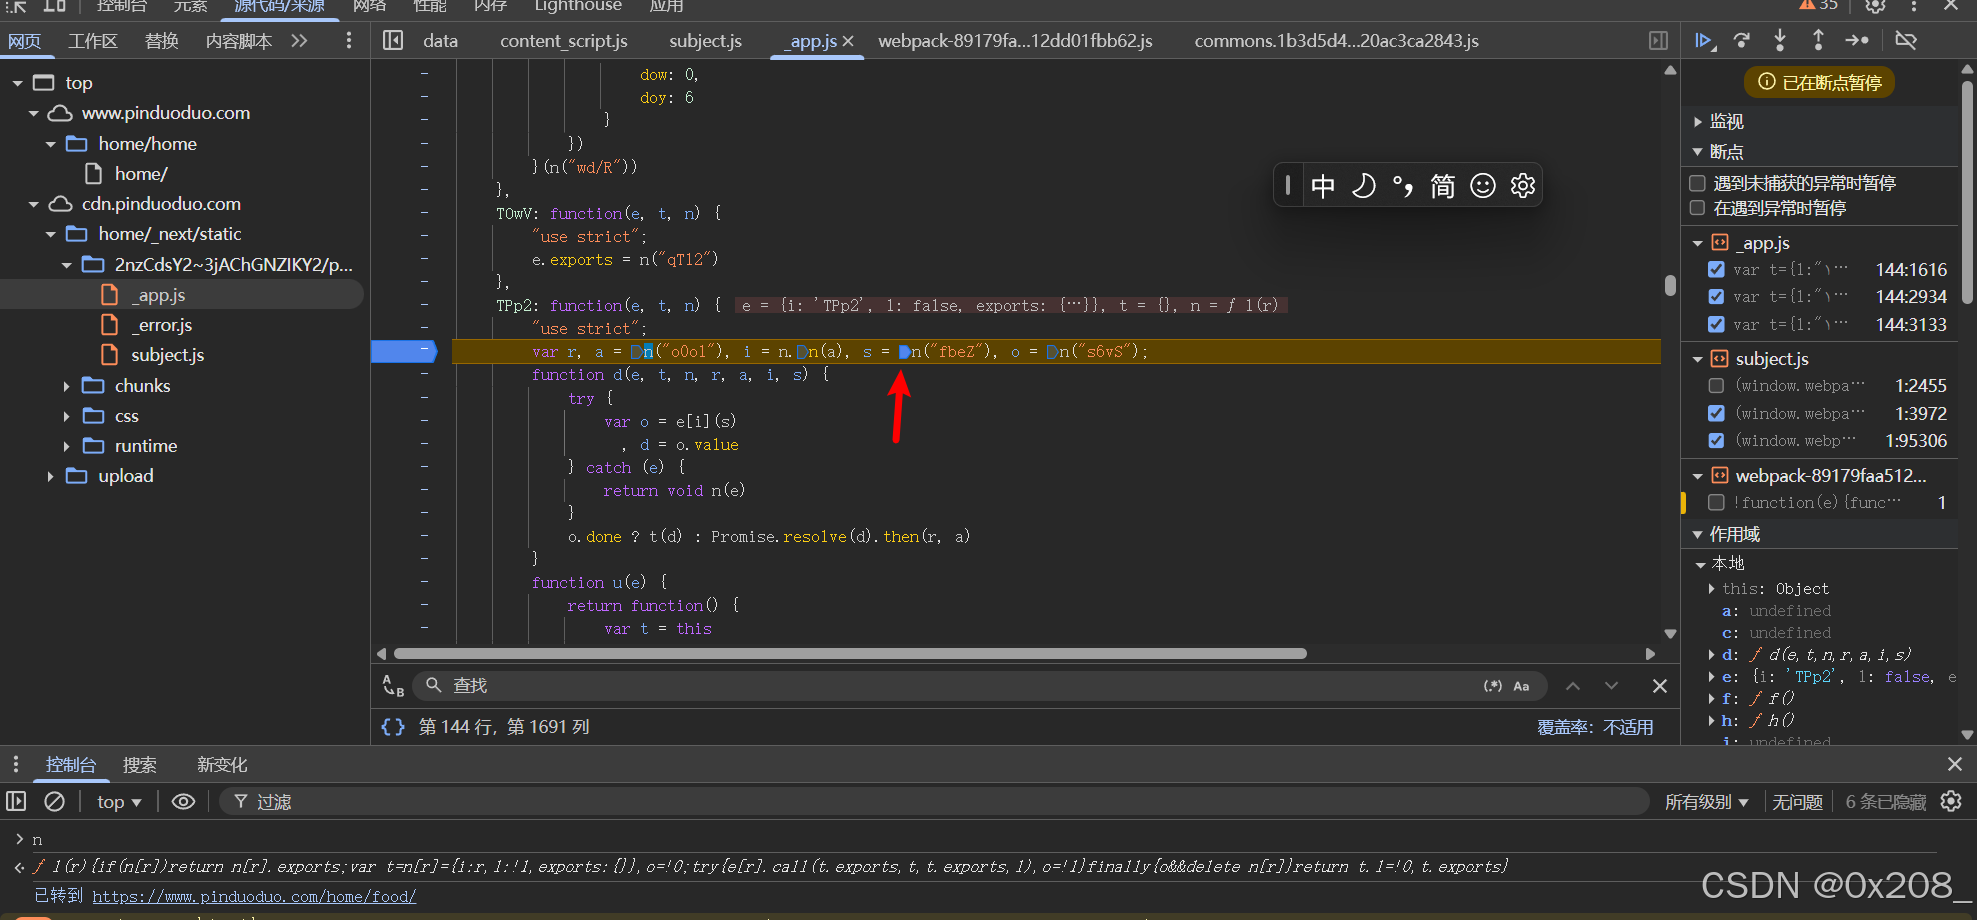The image size is (1977, 920).
Task: Enable pause on caught exceptions
Action: coord(1697,208)
